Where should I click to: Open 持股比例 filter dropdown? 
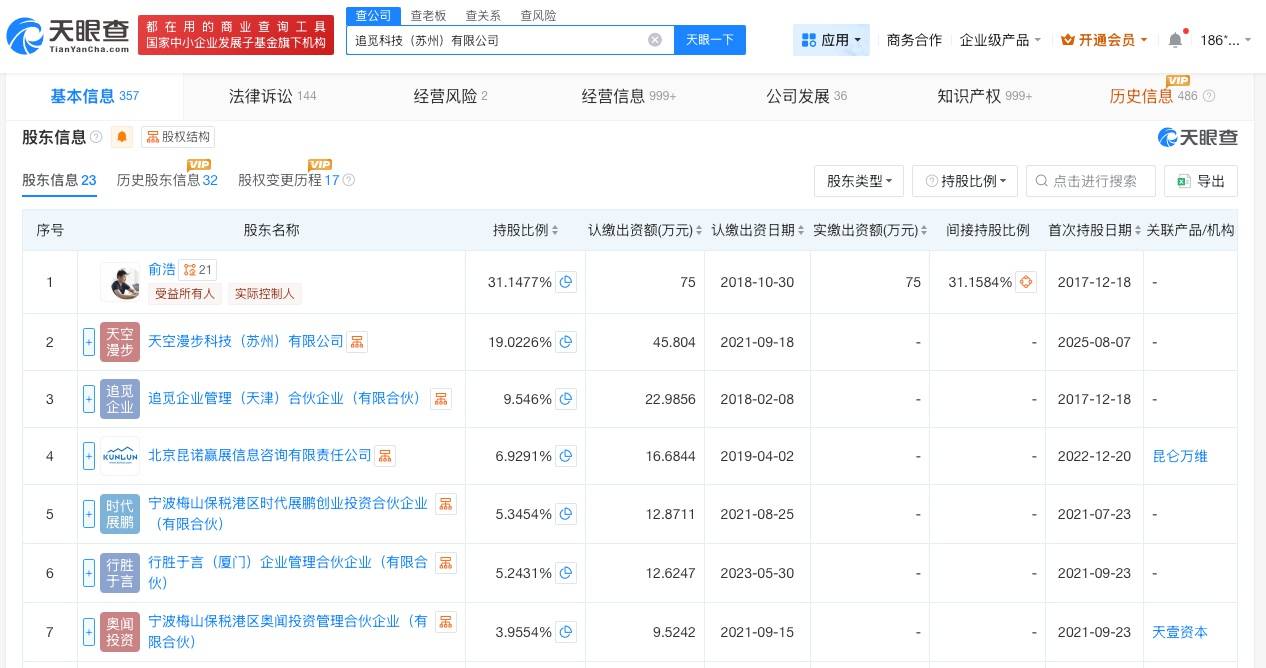pos(965,181)
